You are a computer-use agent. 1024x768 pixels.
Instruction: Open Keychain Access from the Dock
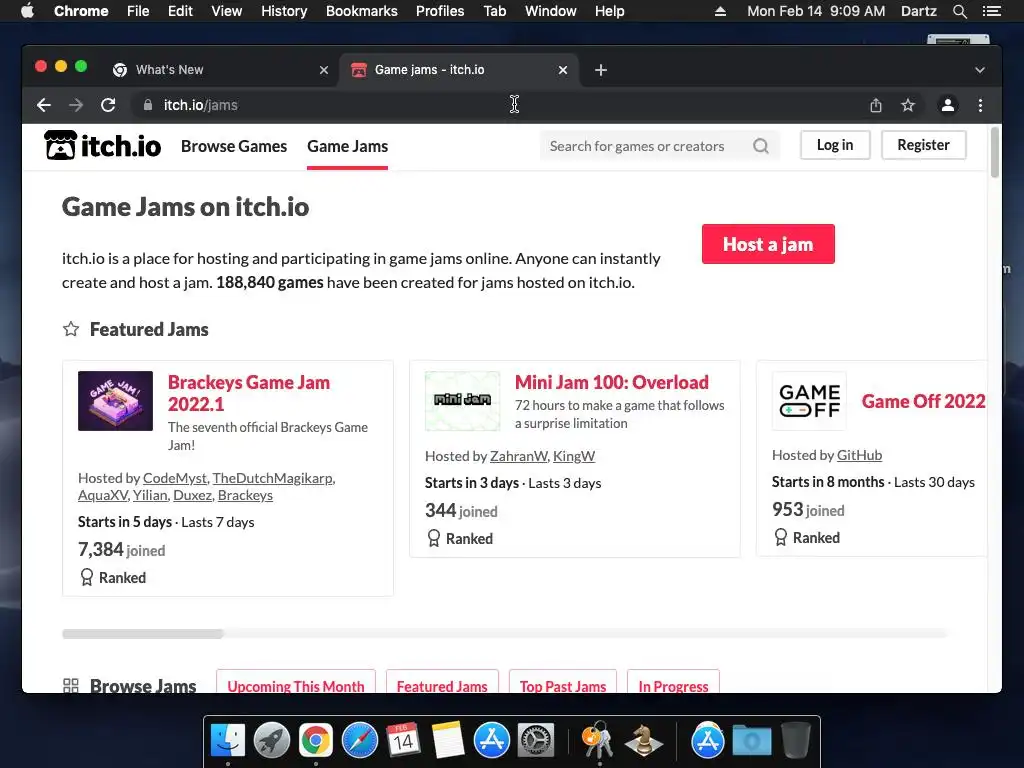598,741
